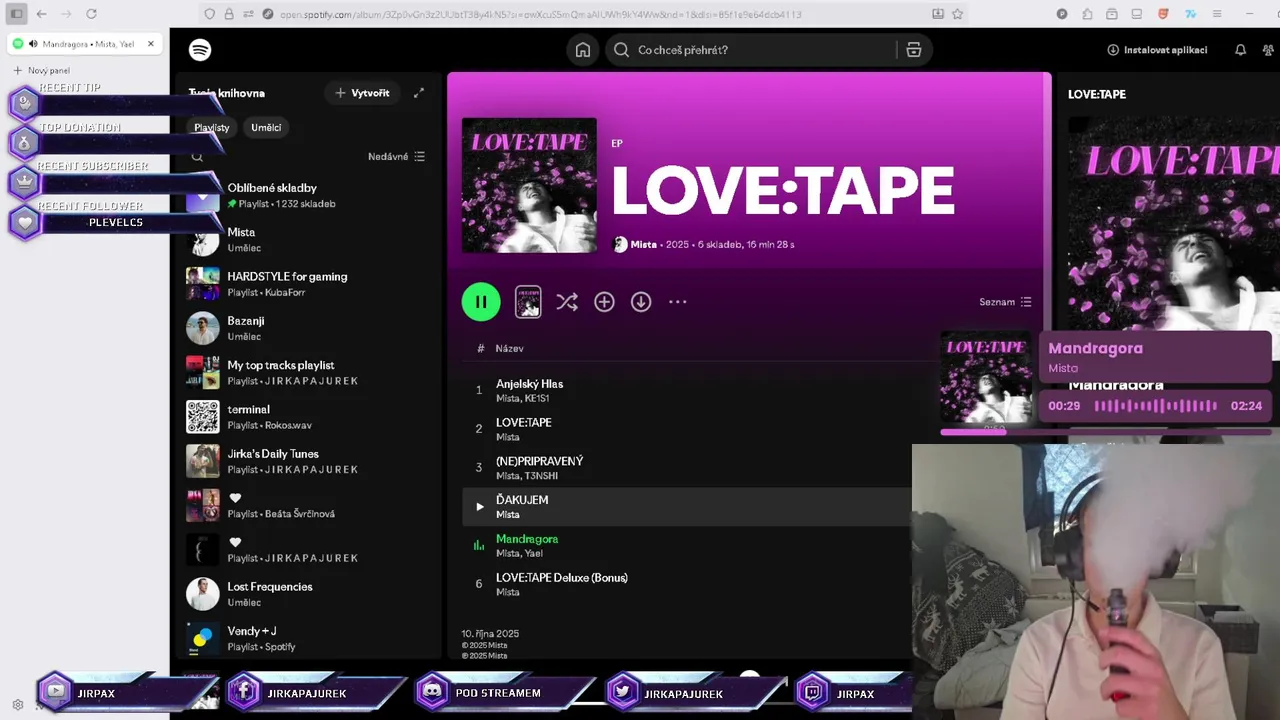Open Jirka's Daily Tunes playlist
Image resolution: width=1280 pixels, height=720 pixels.
(309, 461)
